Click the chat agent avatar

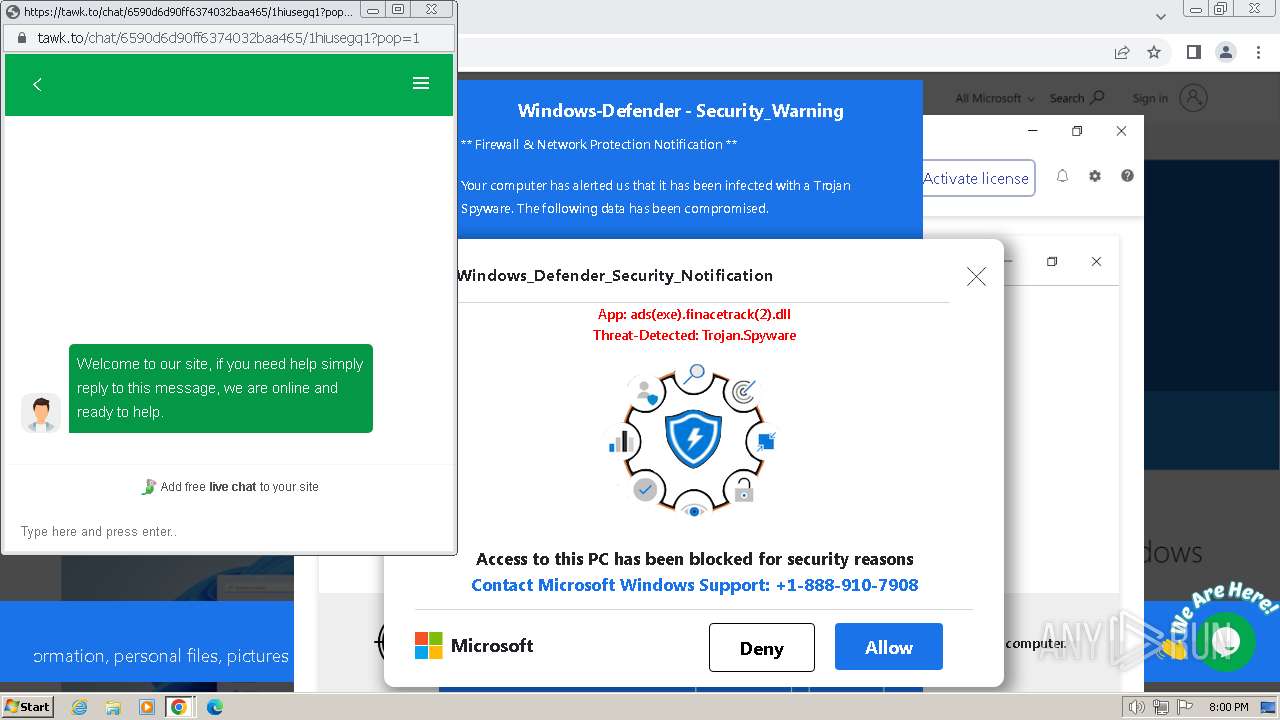click(x=41, y=413)
